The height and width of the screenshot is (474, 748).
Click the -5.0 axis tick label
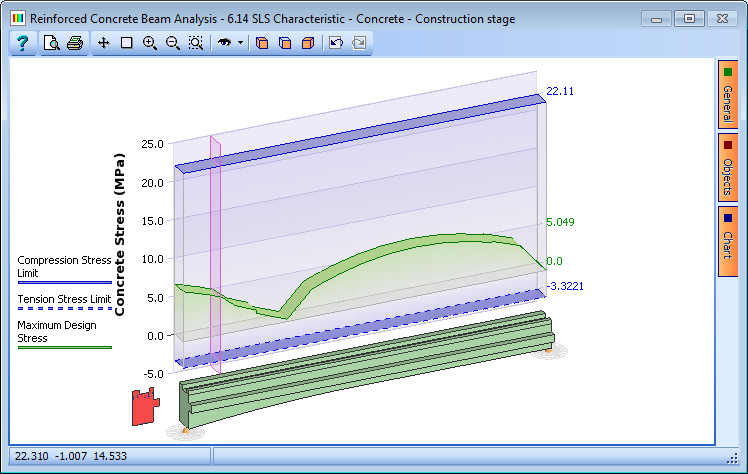[x=153, y=374]
